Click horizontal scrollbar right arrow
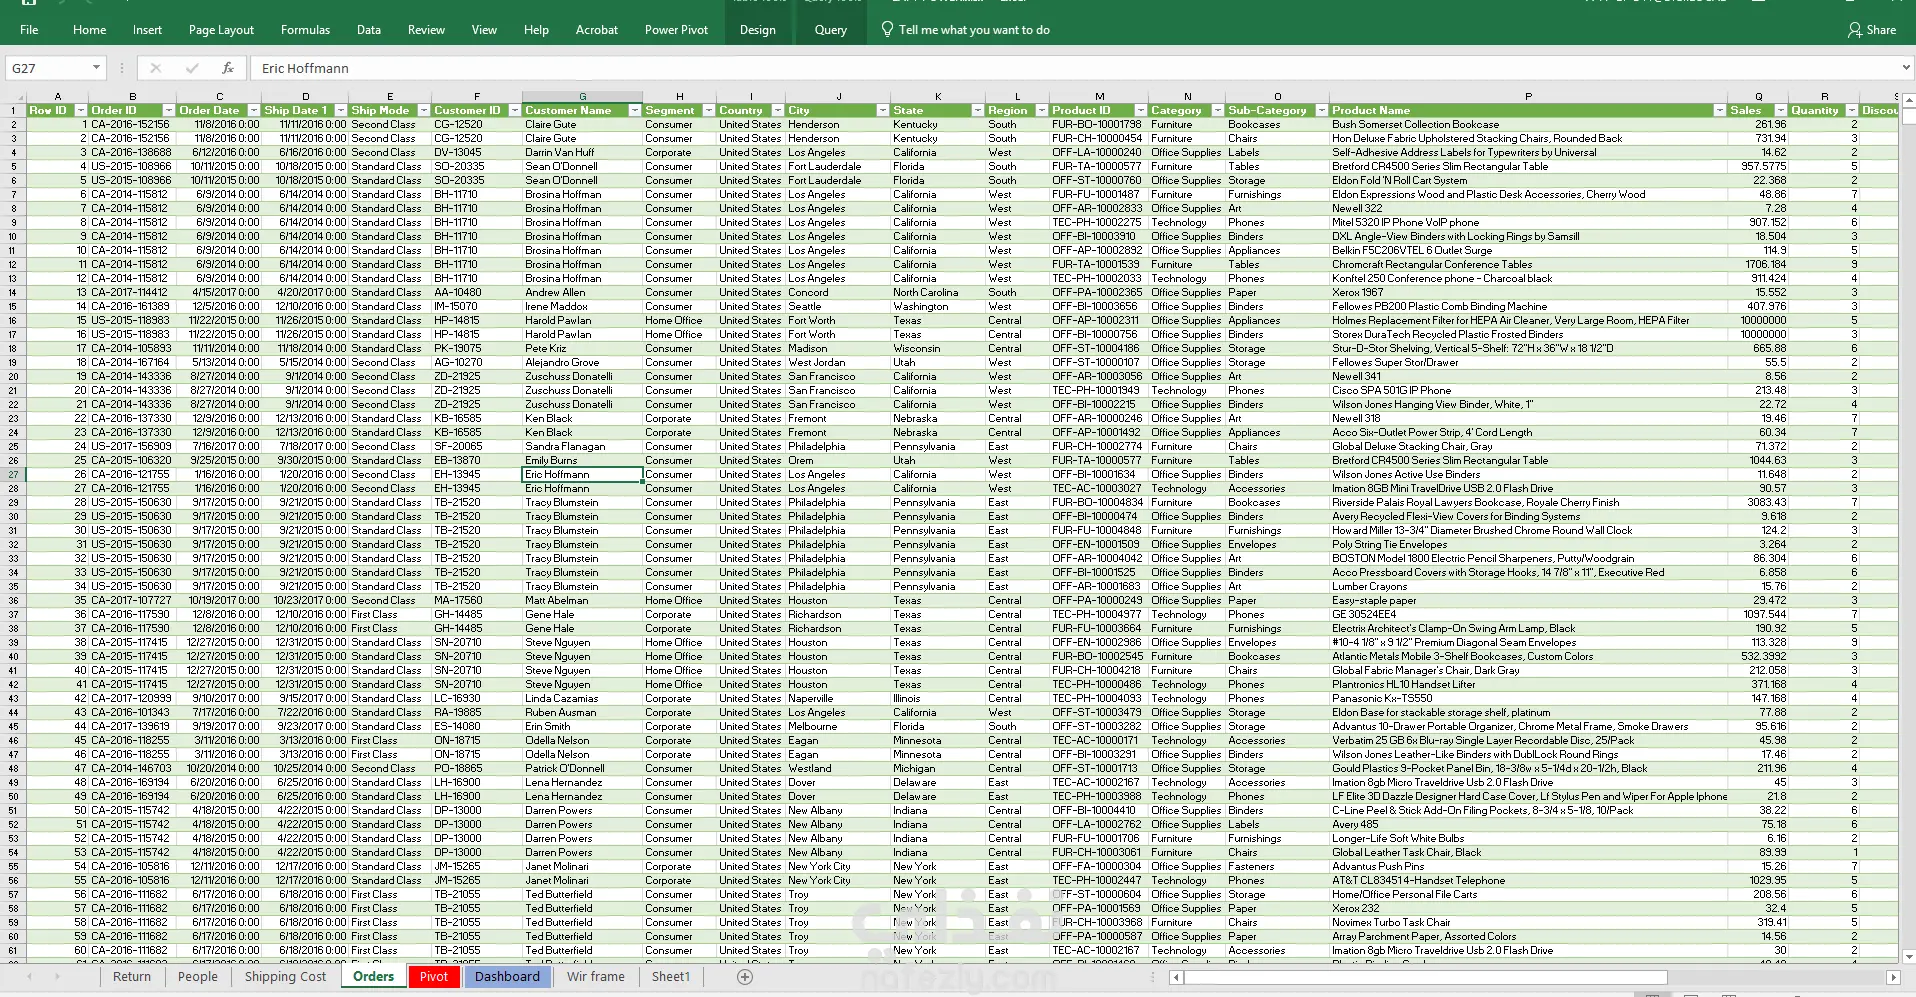1916x997 pixels. pos(1893,977)
